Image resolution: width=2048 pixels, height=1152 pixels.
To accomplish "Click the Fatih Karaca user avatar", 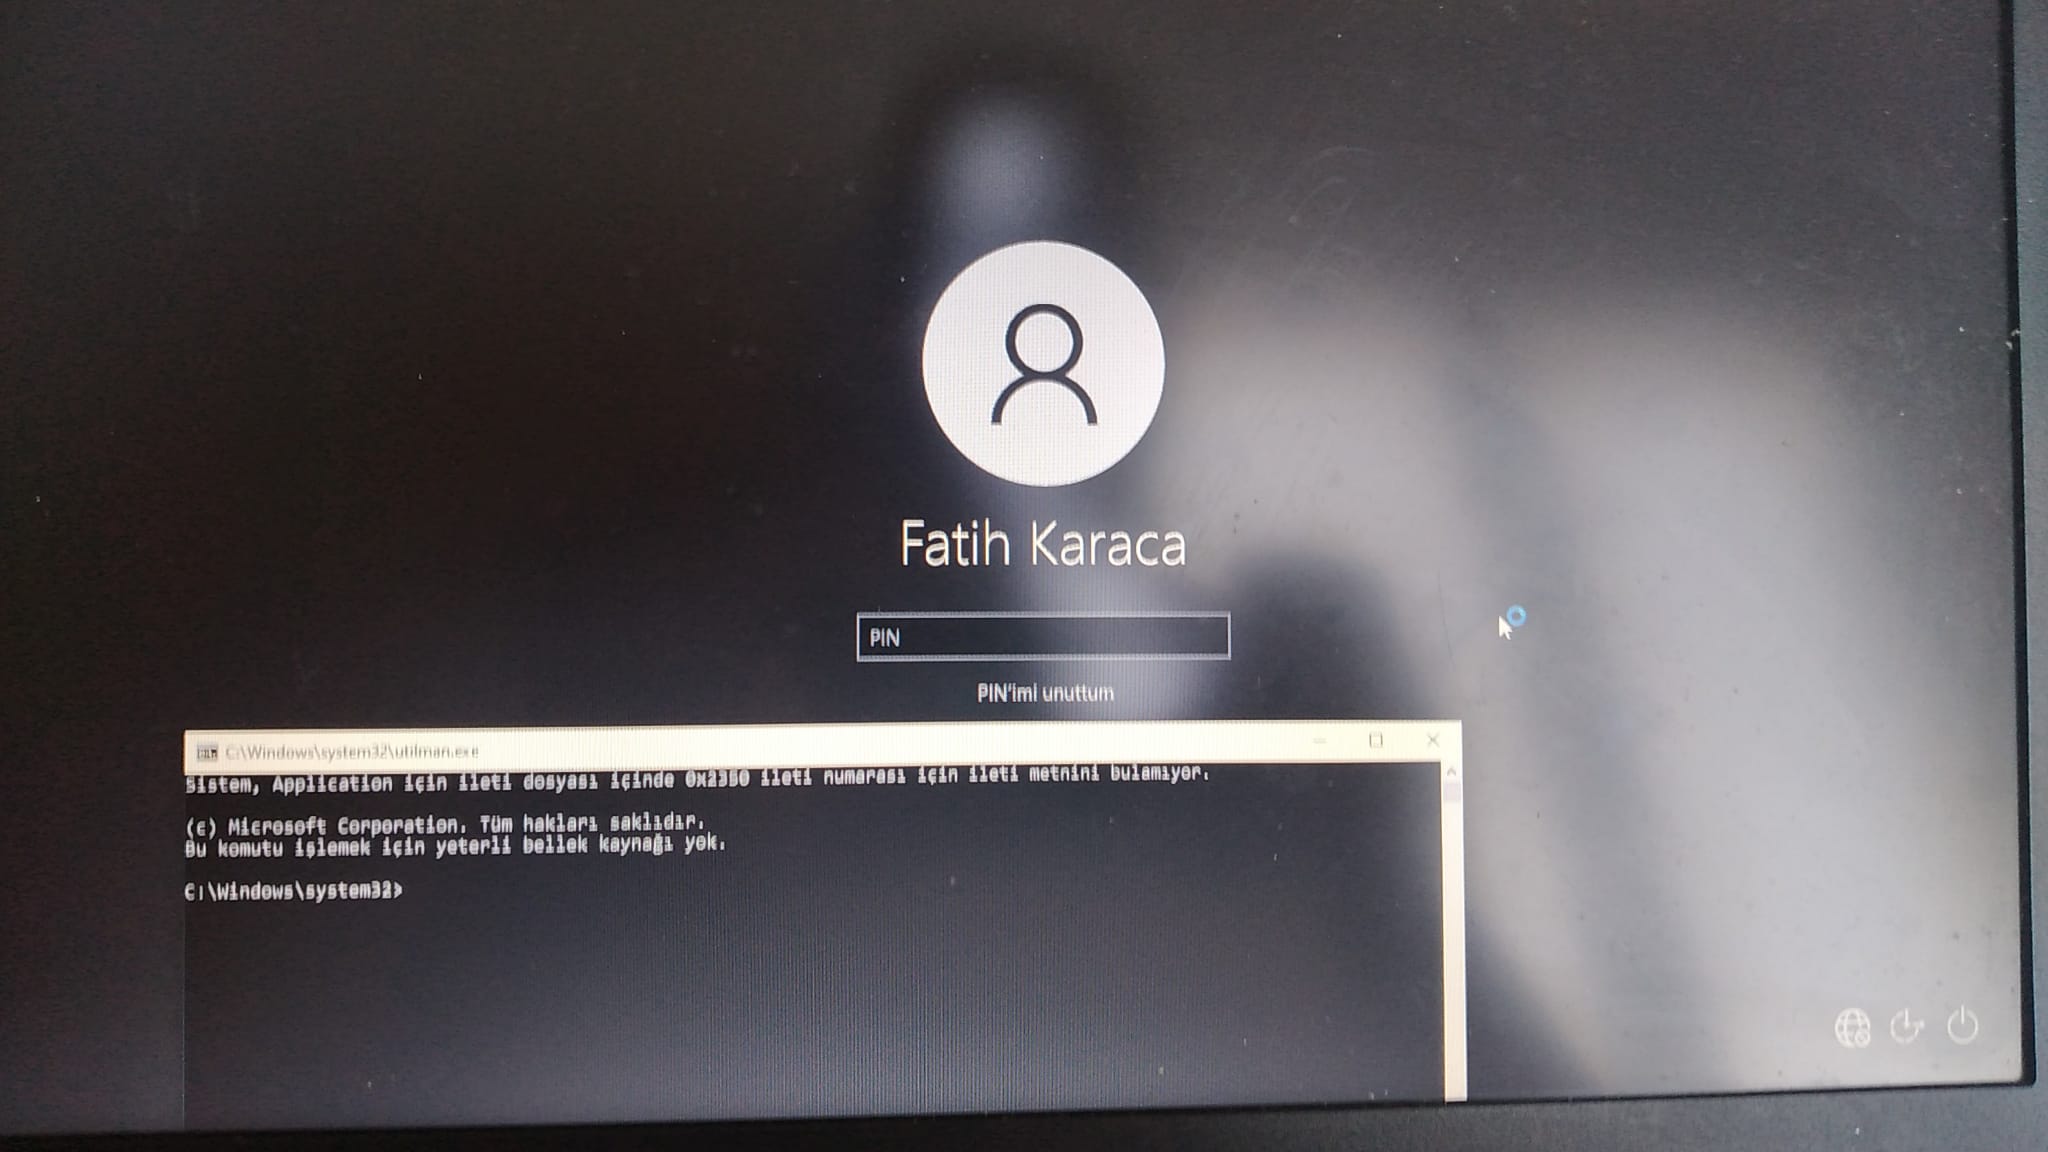I will coord(1043,364).
